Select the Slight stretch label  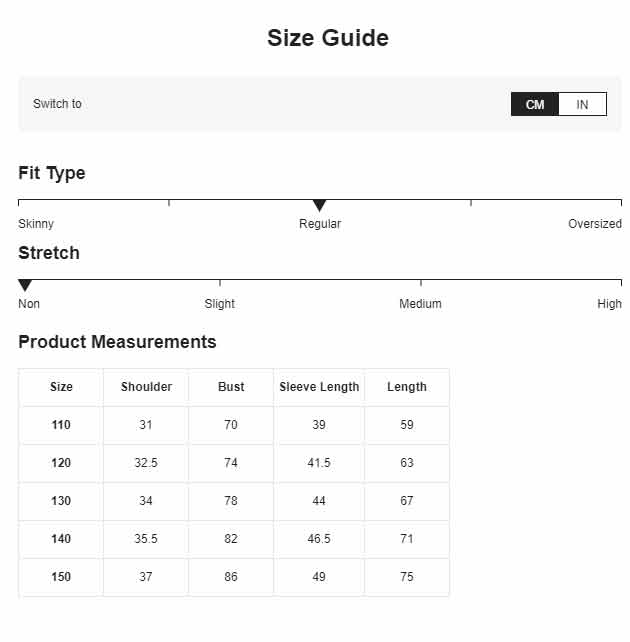(x=219, y=303)
